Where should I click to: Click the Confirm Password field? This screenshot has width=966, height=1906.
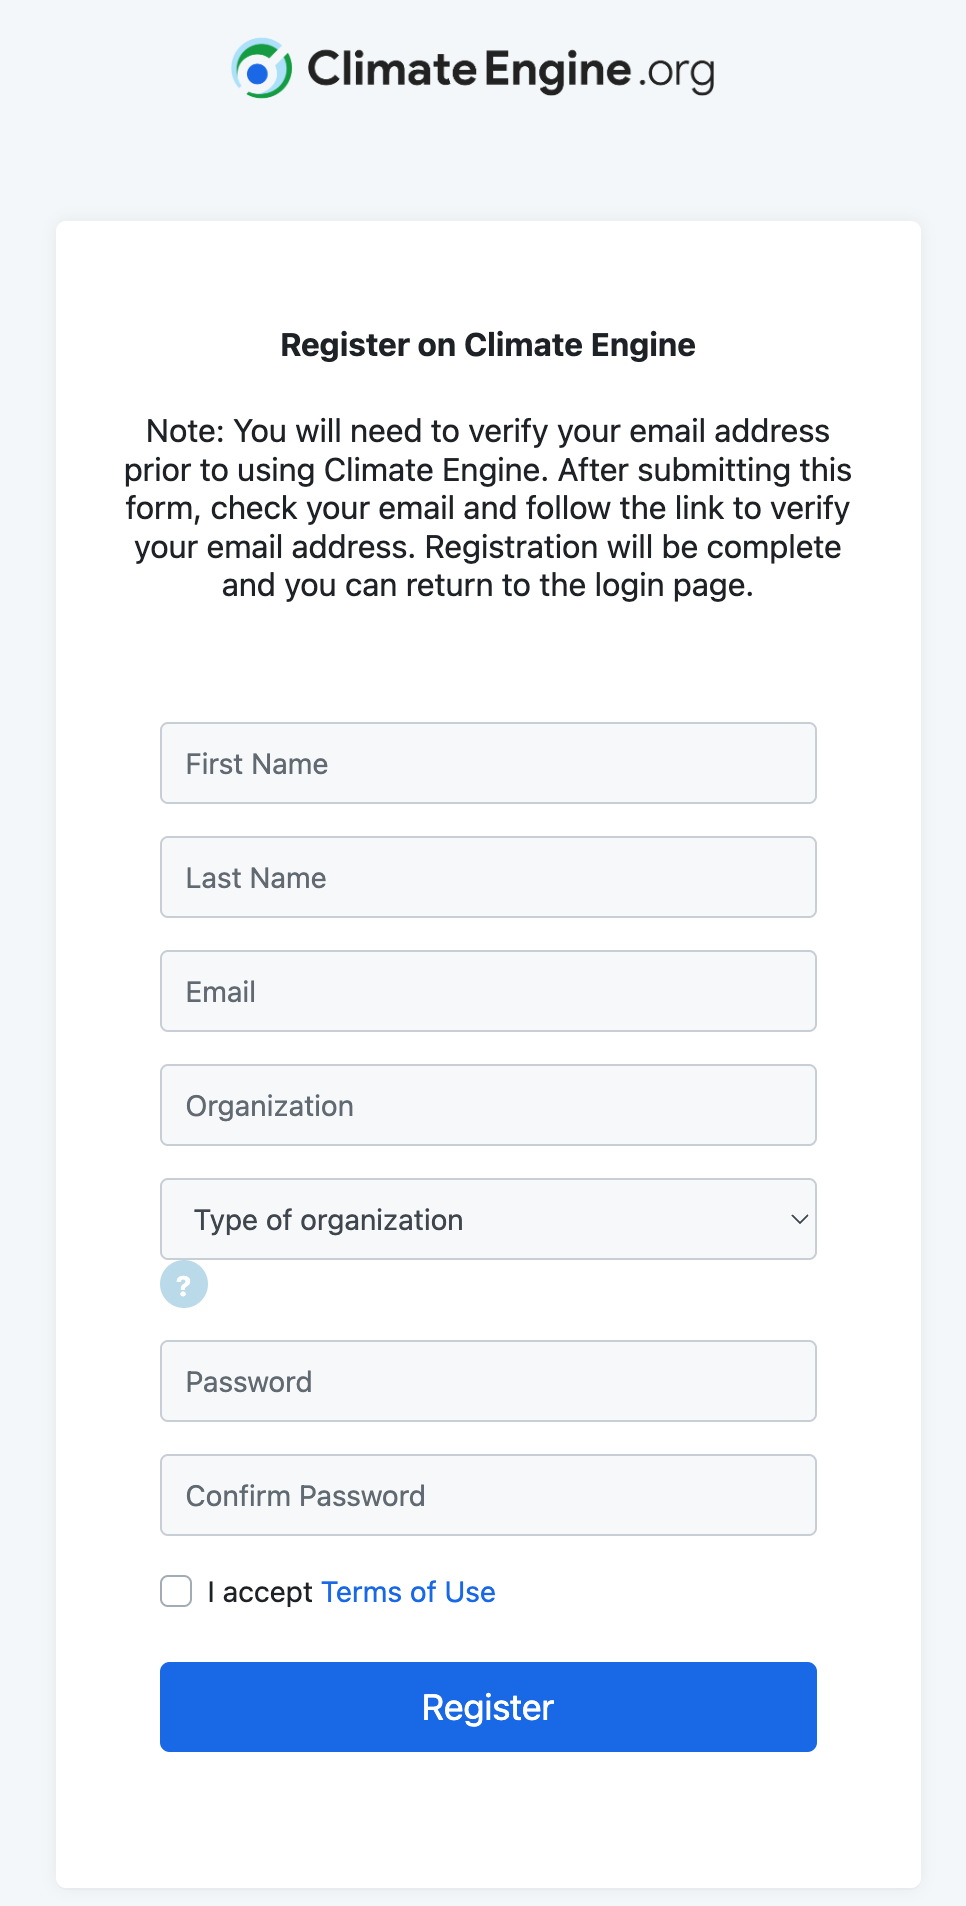pyautogui.click(x=488, y=1495)
